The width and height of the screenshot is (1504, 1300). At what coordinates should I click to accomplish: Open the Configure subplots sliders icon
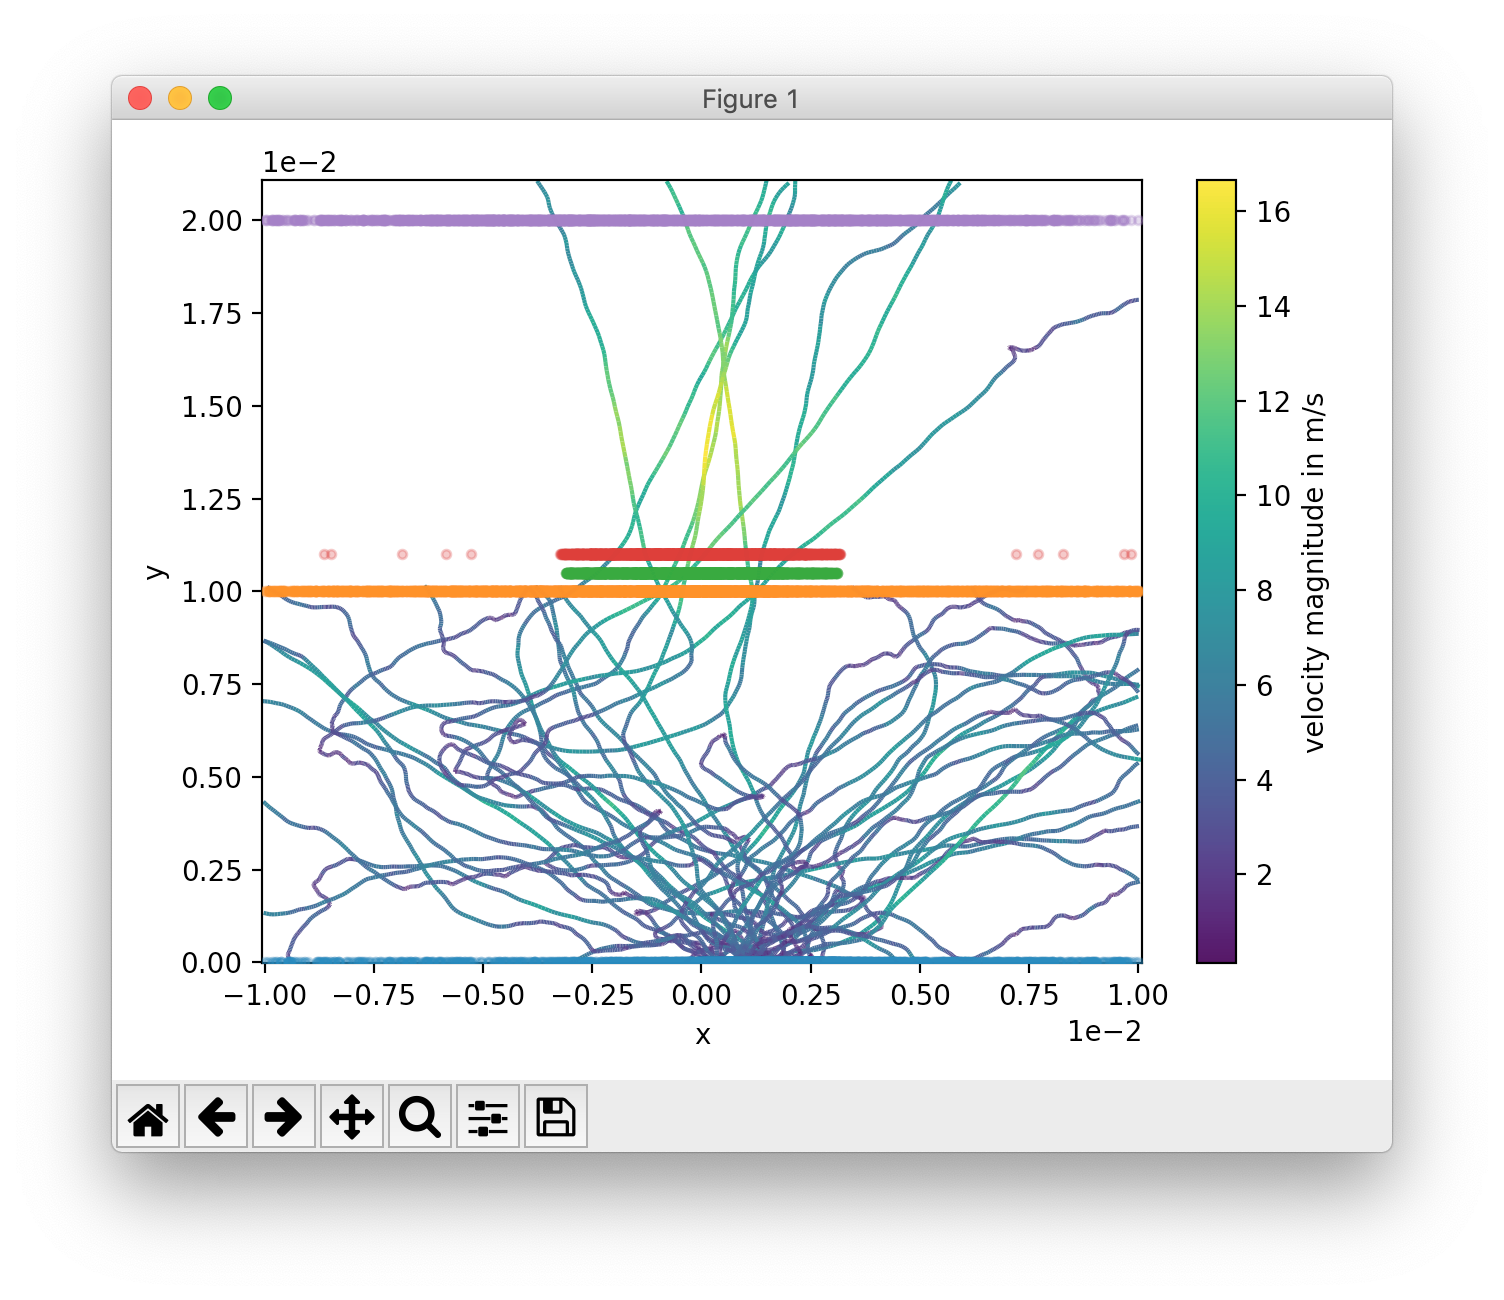(488, 1116)
